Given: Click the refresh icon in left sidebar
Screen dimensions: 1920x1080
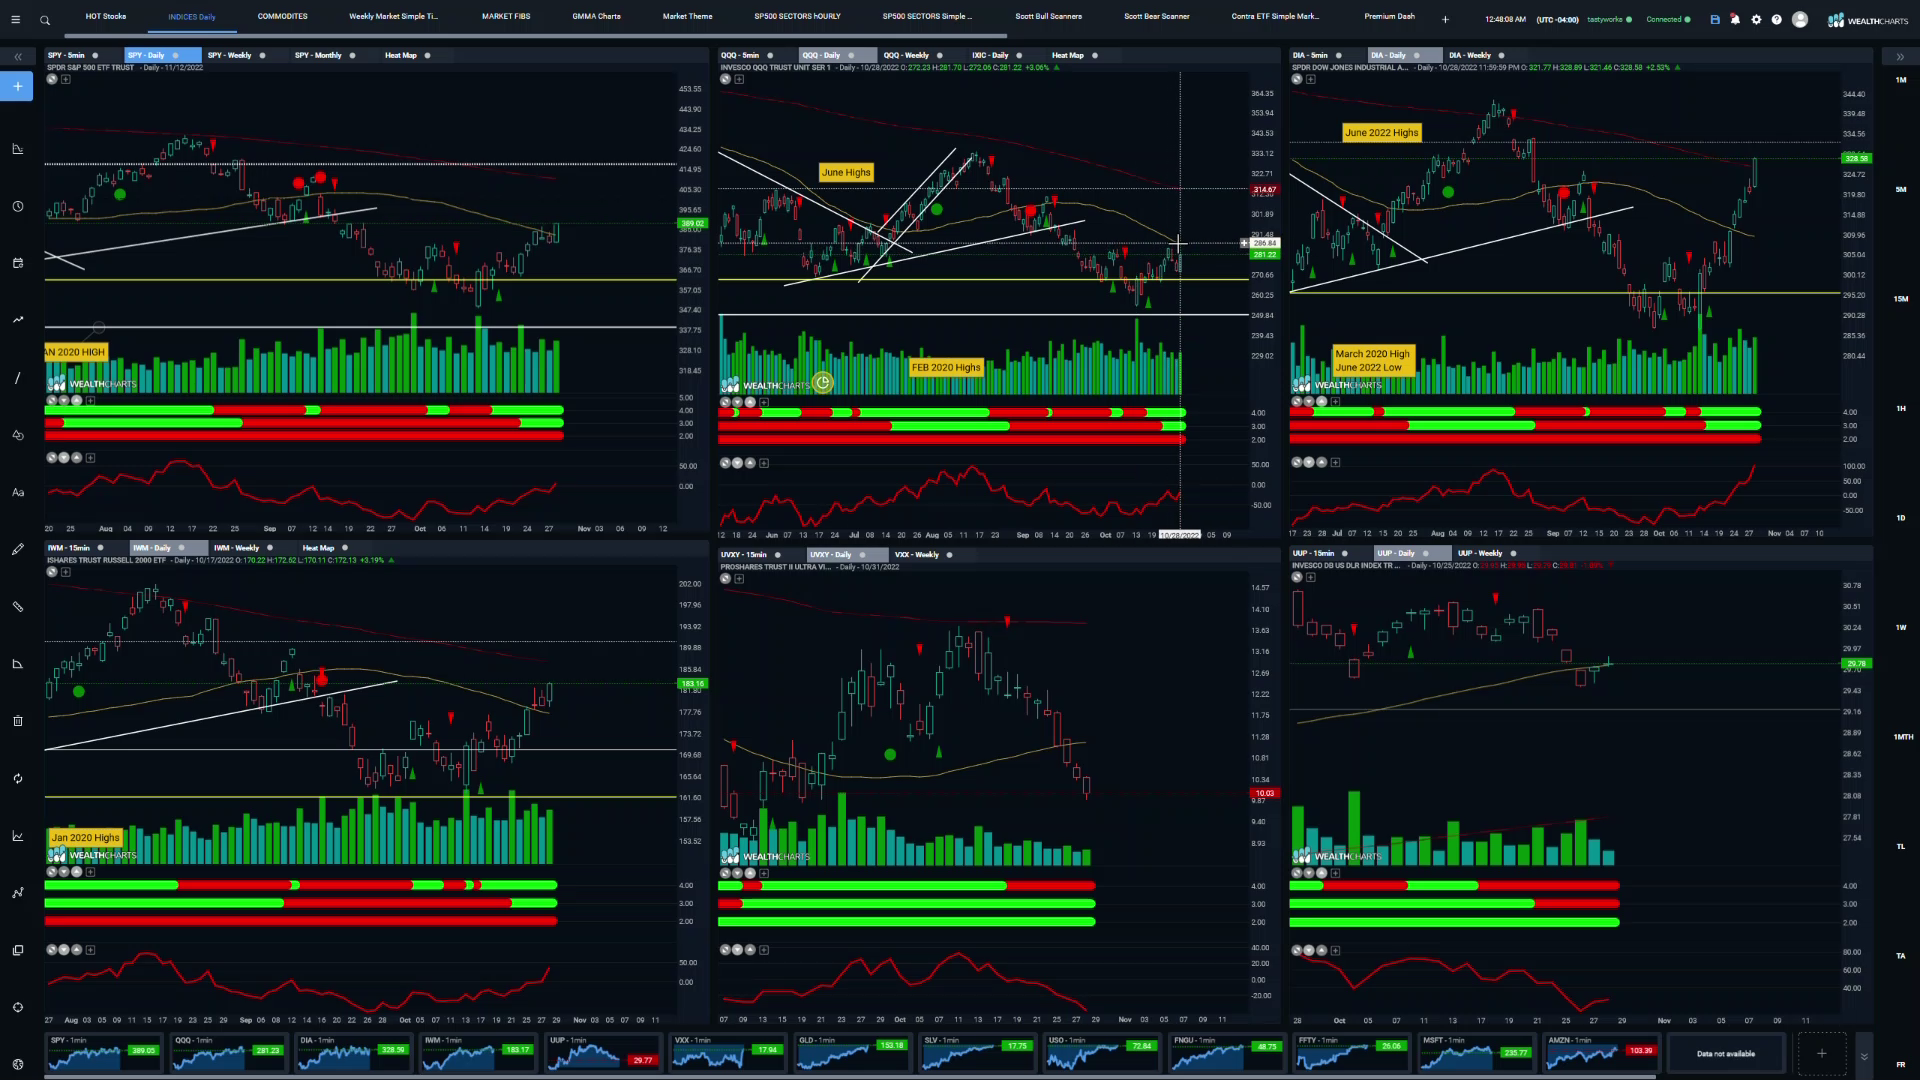Looking at the screenshot, I should point(18,778).
